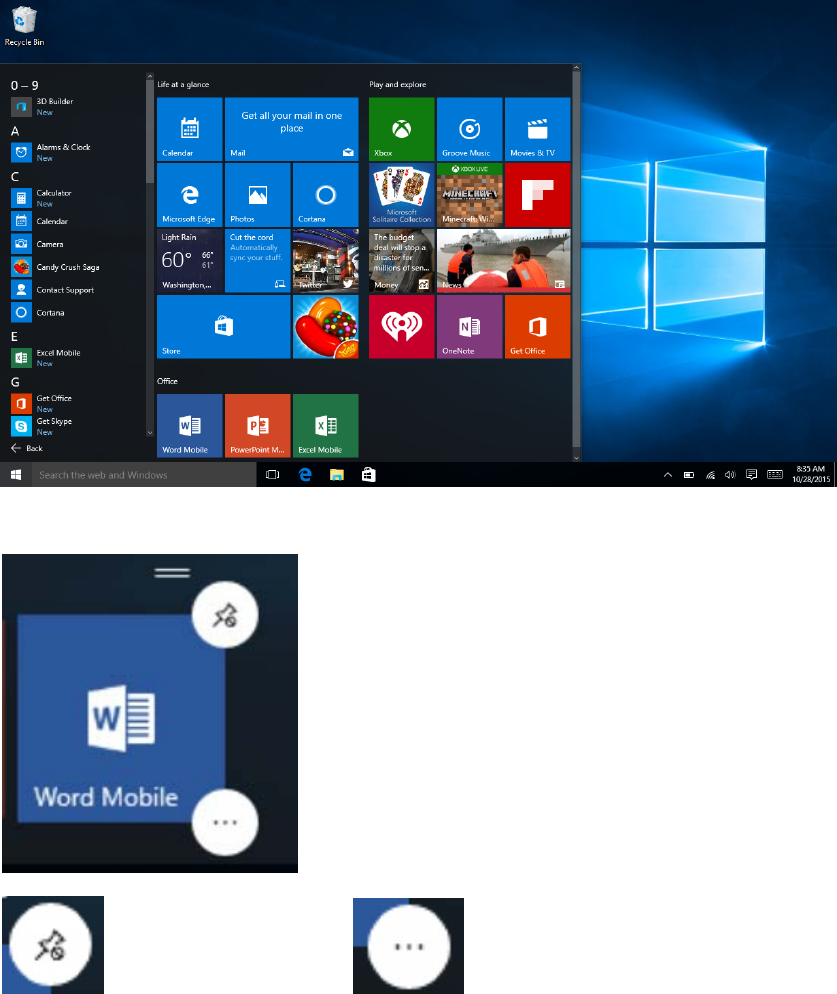The image size is (837, 994).
Task: Open the Mail live tile
Action: [292, 129]
